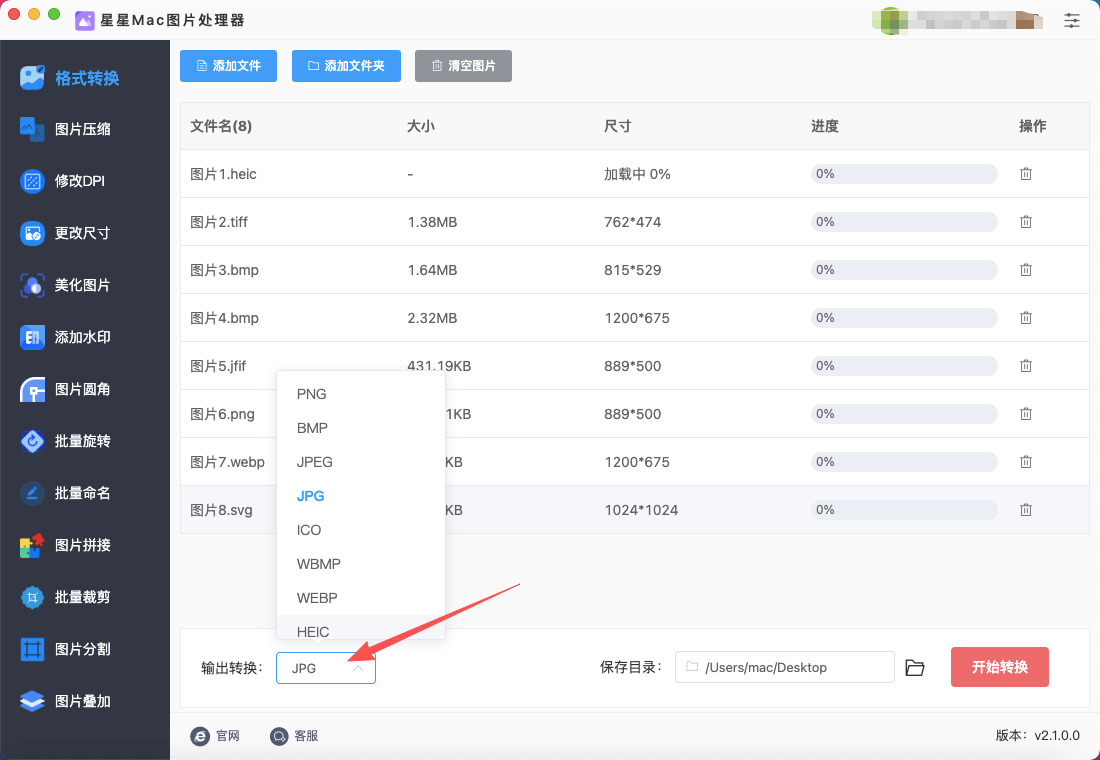Select the 图片7.webp file name
Screen dimensions: 1100x760
coord(227,462)
